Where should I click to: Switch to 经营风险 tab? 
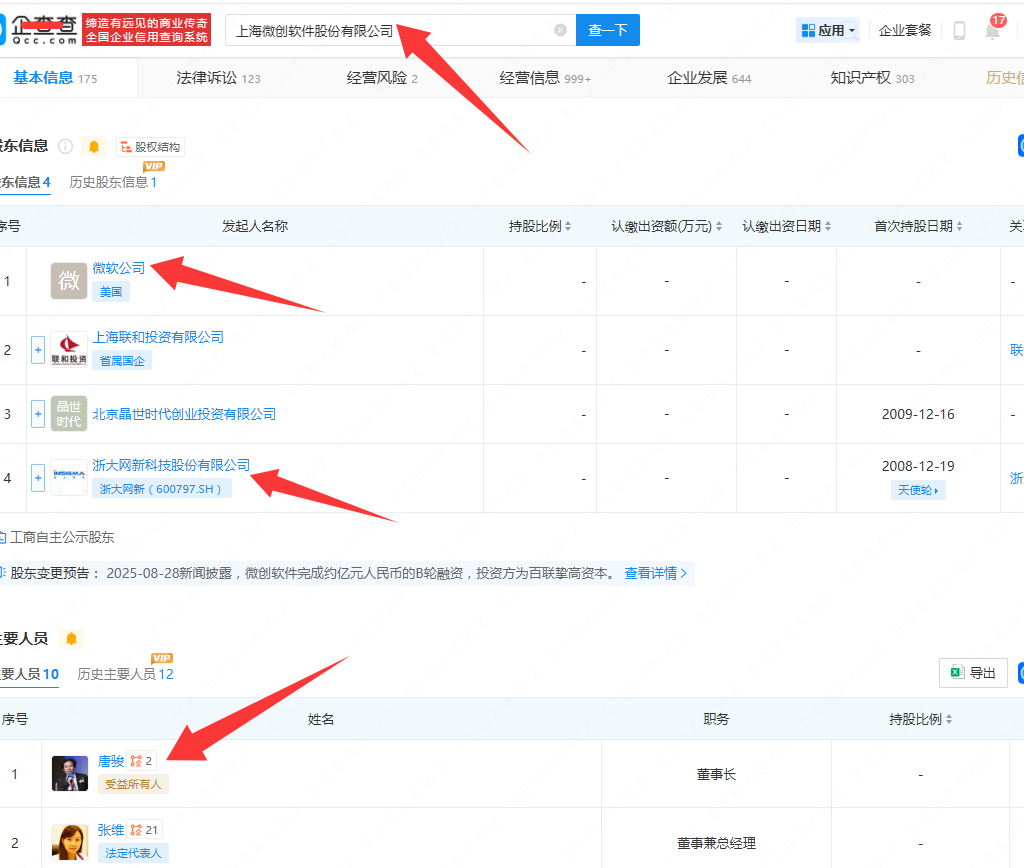382,78
